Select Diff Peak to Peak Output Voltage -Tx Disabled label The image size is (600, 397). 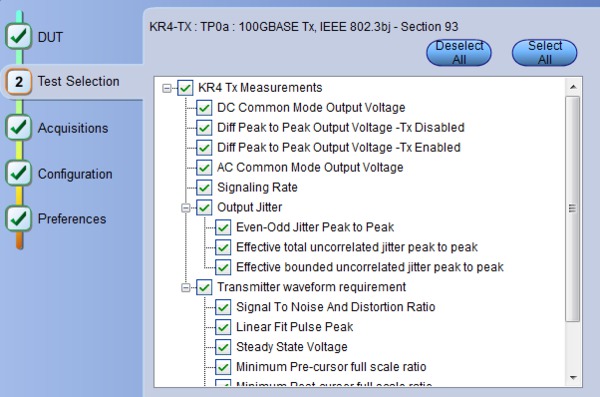pyautogui.click(x=341, y=127)
